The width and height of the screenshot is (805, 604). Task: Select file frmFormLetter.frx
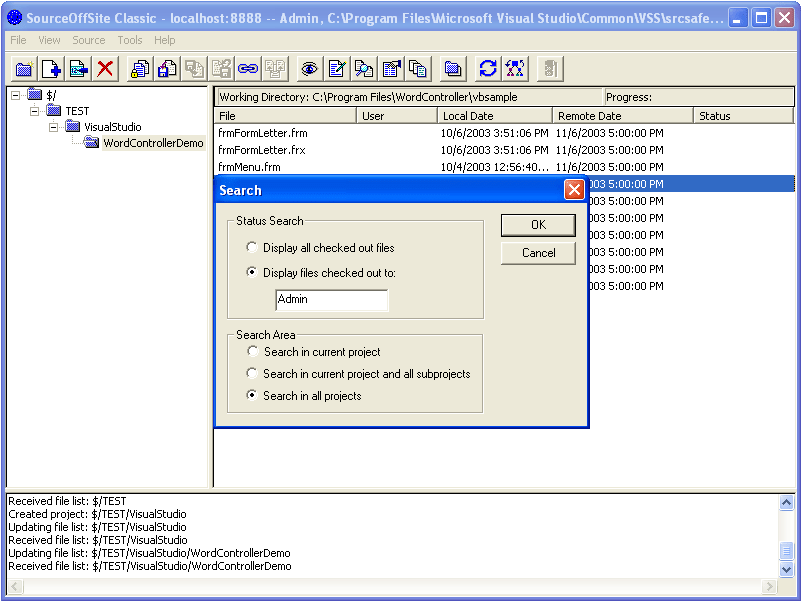(x=262, y=150)
